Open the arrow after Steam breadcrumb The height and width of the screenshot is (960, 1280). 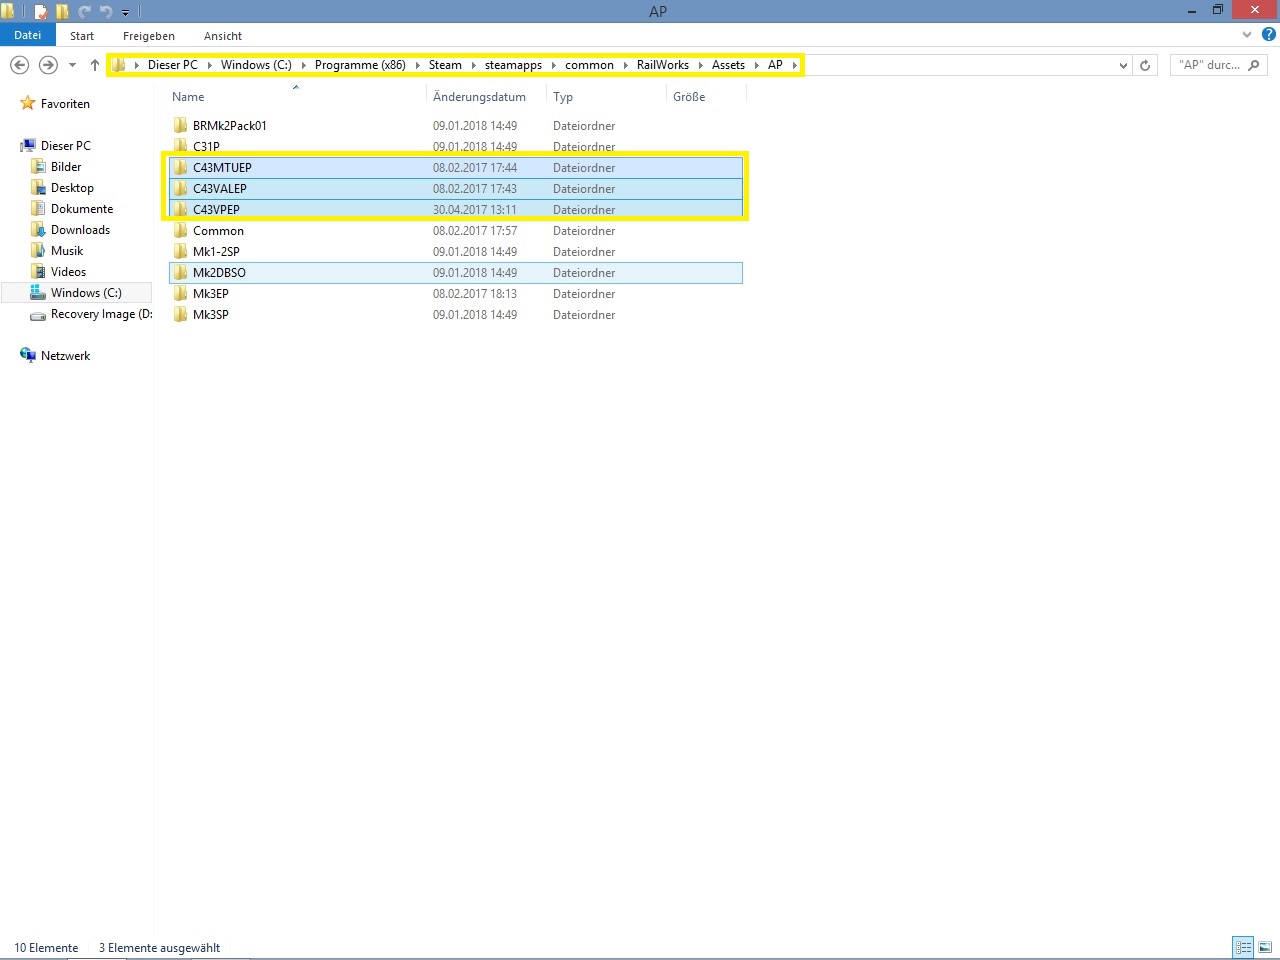pos(473,65)
